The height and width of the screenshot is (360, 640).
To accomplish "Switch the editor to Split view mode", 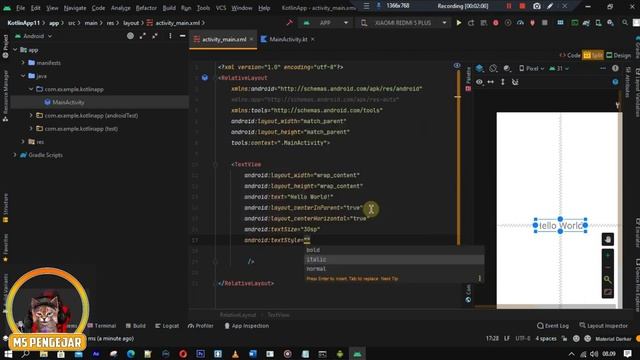I will pyautogui.click(x=593, y=56).
